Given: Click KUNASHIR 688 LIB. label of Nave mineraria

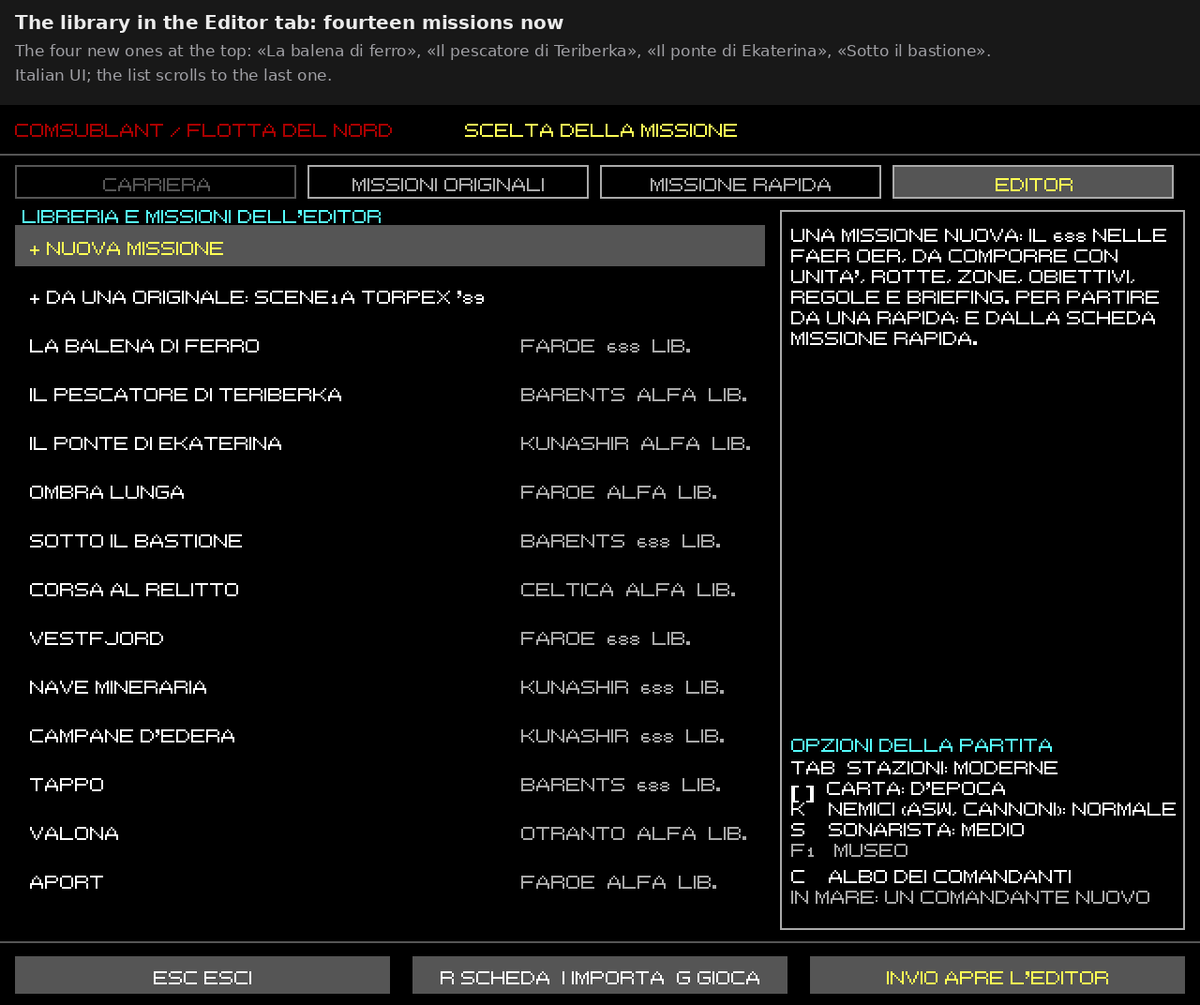Looking at the screenshot, I should pos(622,687).
